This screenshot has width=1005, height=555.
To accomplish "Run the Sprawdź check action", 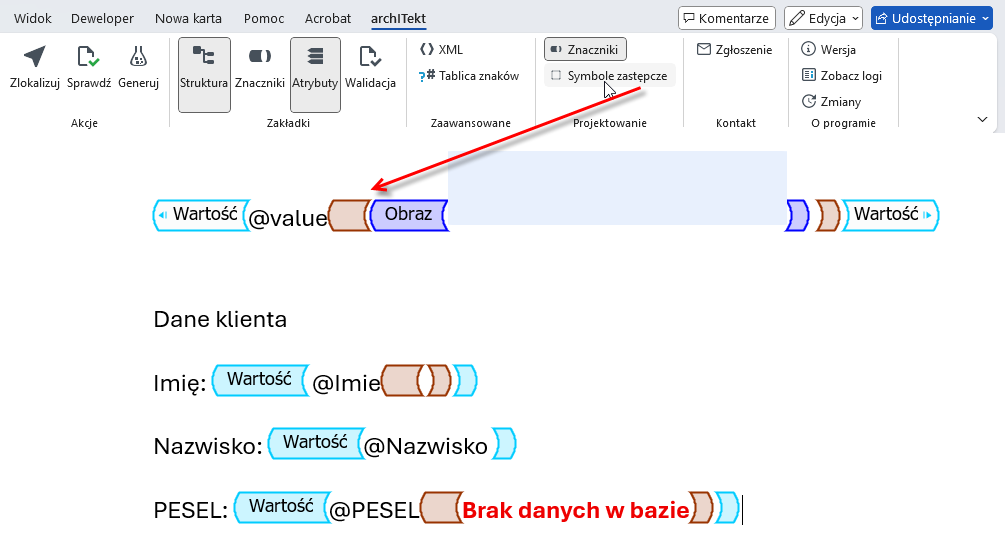I will coord(88,67).
